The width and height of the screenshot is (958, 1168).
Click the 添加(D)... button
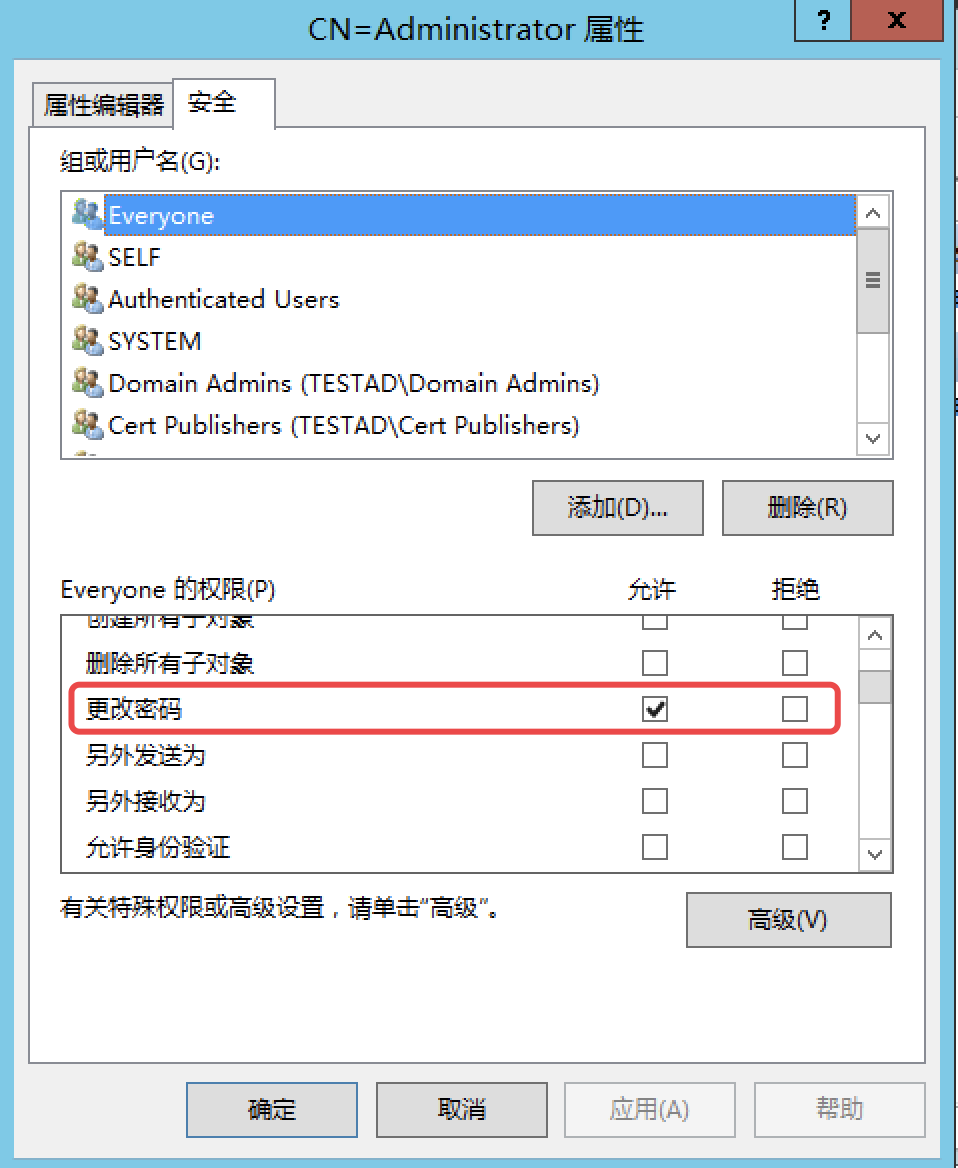[x=618, y=508]
